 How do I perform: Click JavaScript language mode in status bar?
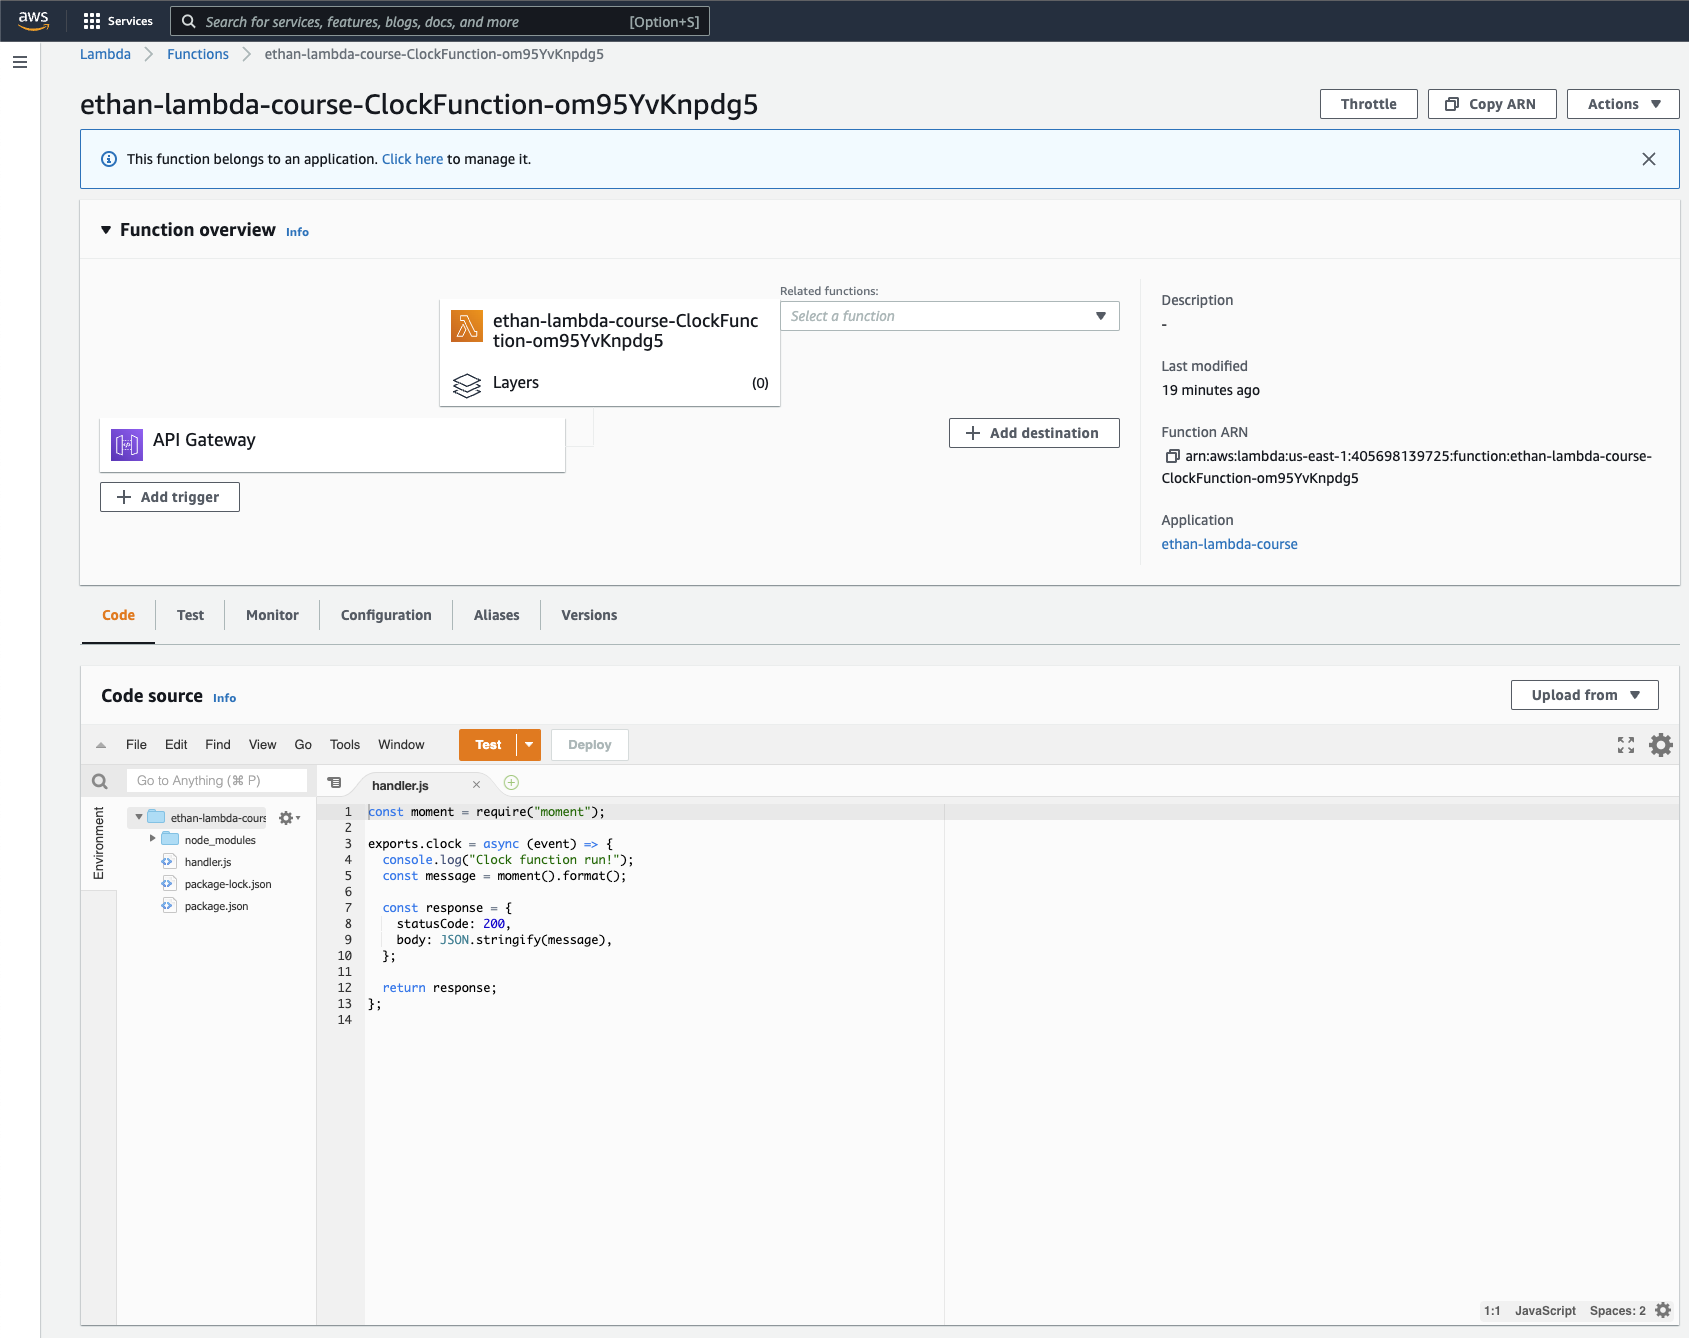pos(1545,1310)
